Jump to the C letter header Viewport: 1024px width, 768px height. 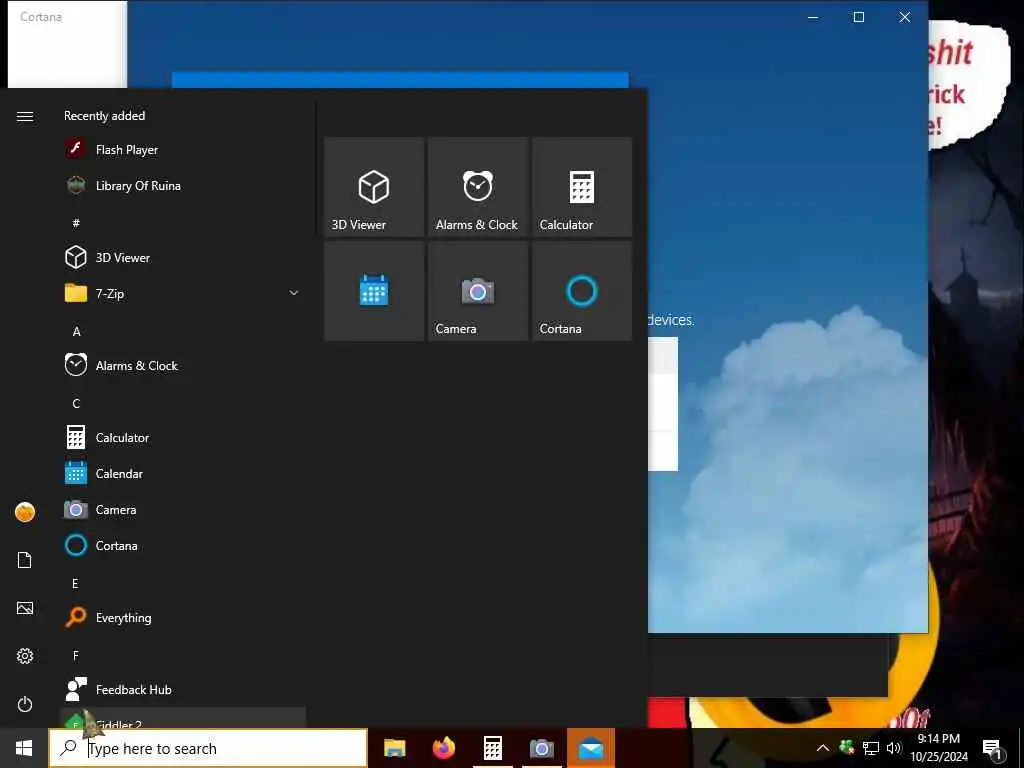[x=76, y=403]
